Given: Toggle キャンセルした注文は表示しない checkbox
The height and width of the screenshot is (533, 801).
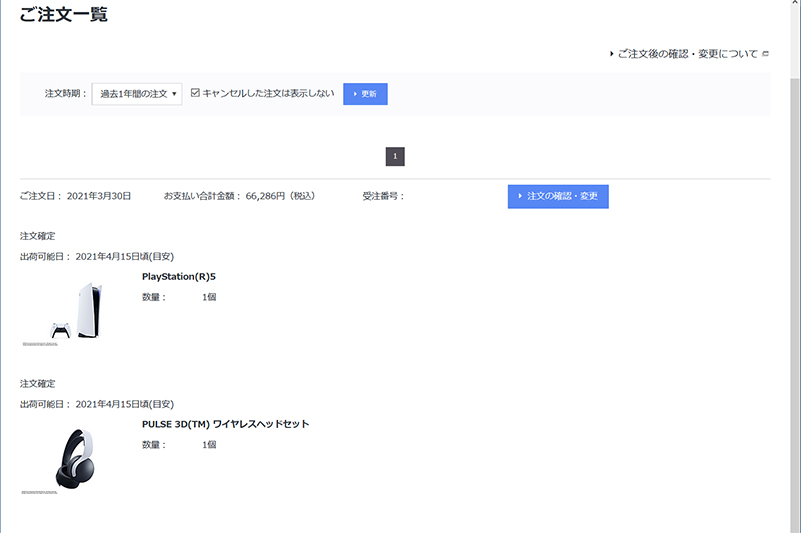Looking at the screenshot, I should [195, 93].
